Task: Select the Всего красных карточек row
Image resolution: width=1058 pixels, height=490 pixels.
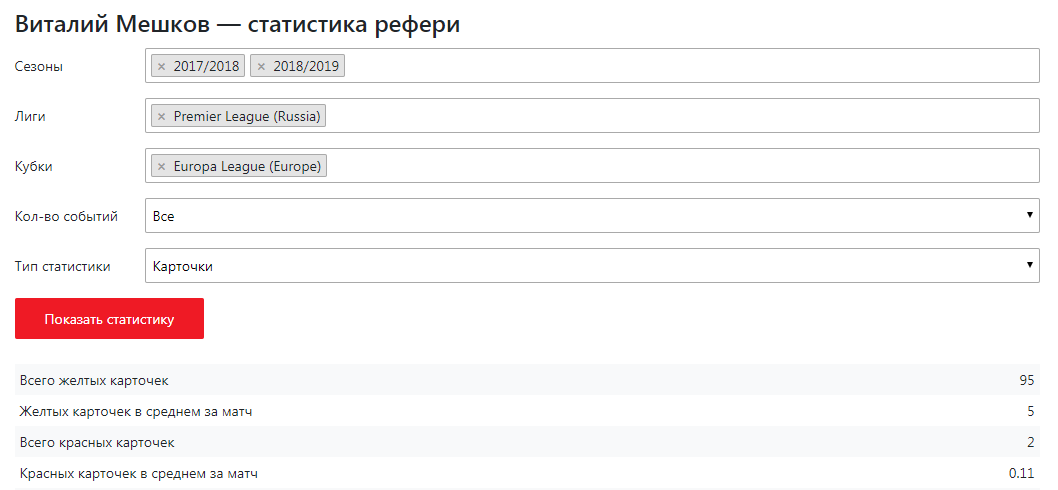Action: tap(526, 442)
